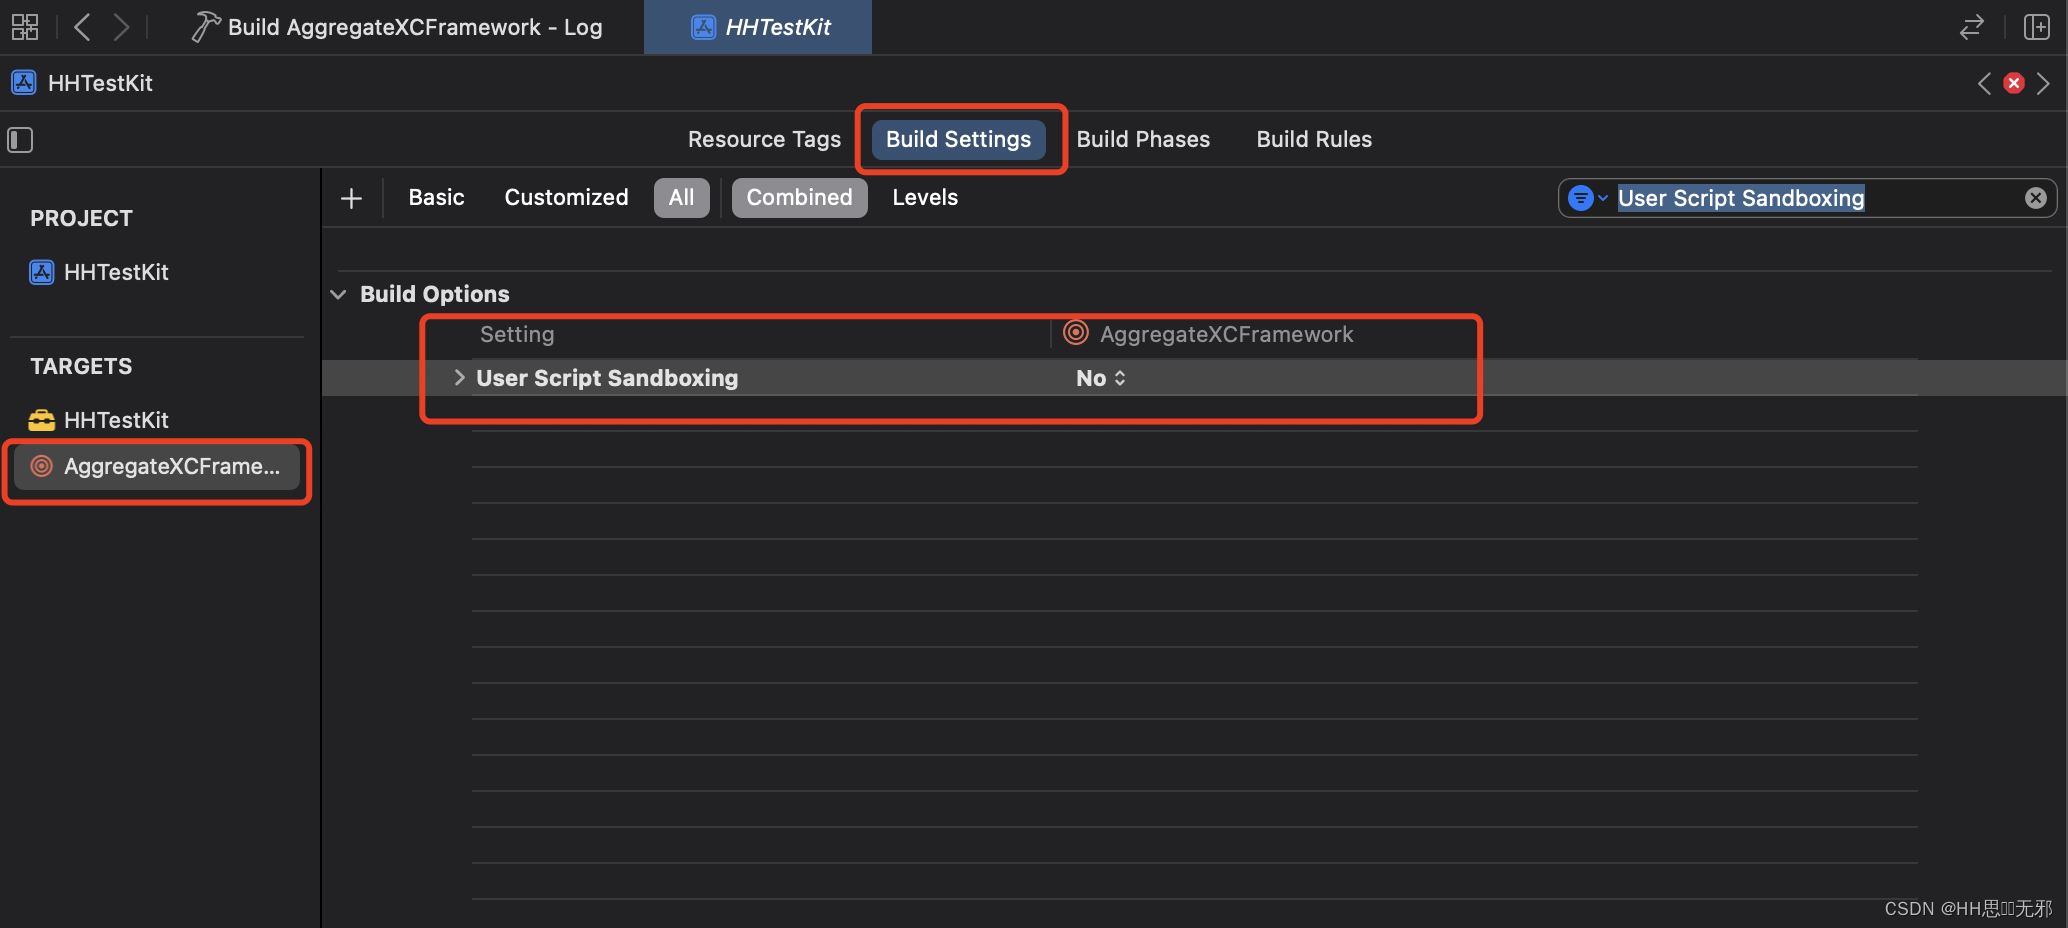This screenshot has height=928, width=2068.
Task: Show Basic build settings
Action: click(x=436, y=197)
